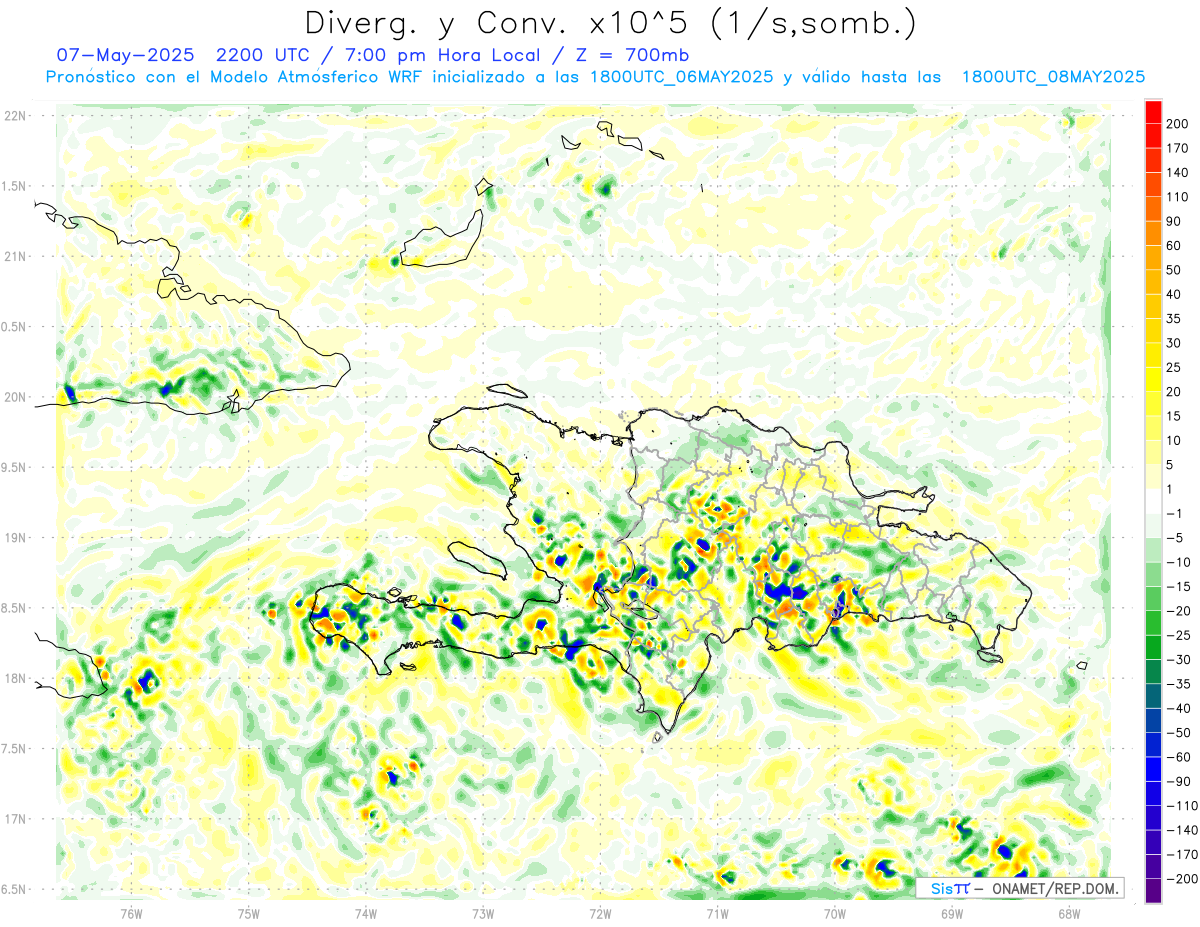Screen dimensions: 1200x927
Task: Pick the red swatch above the 200 label
Action: [x=1153, y=112]
